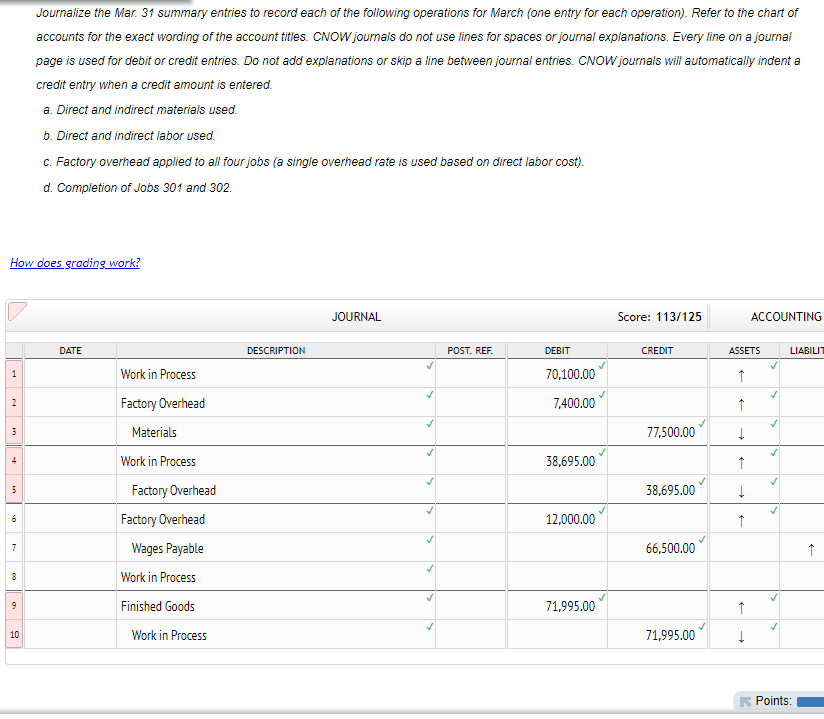Click the Materials description field
Viewport: 824px width, 719px height.
point(276,432)
